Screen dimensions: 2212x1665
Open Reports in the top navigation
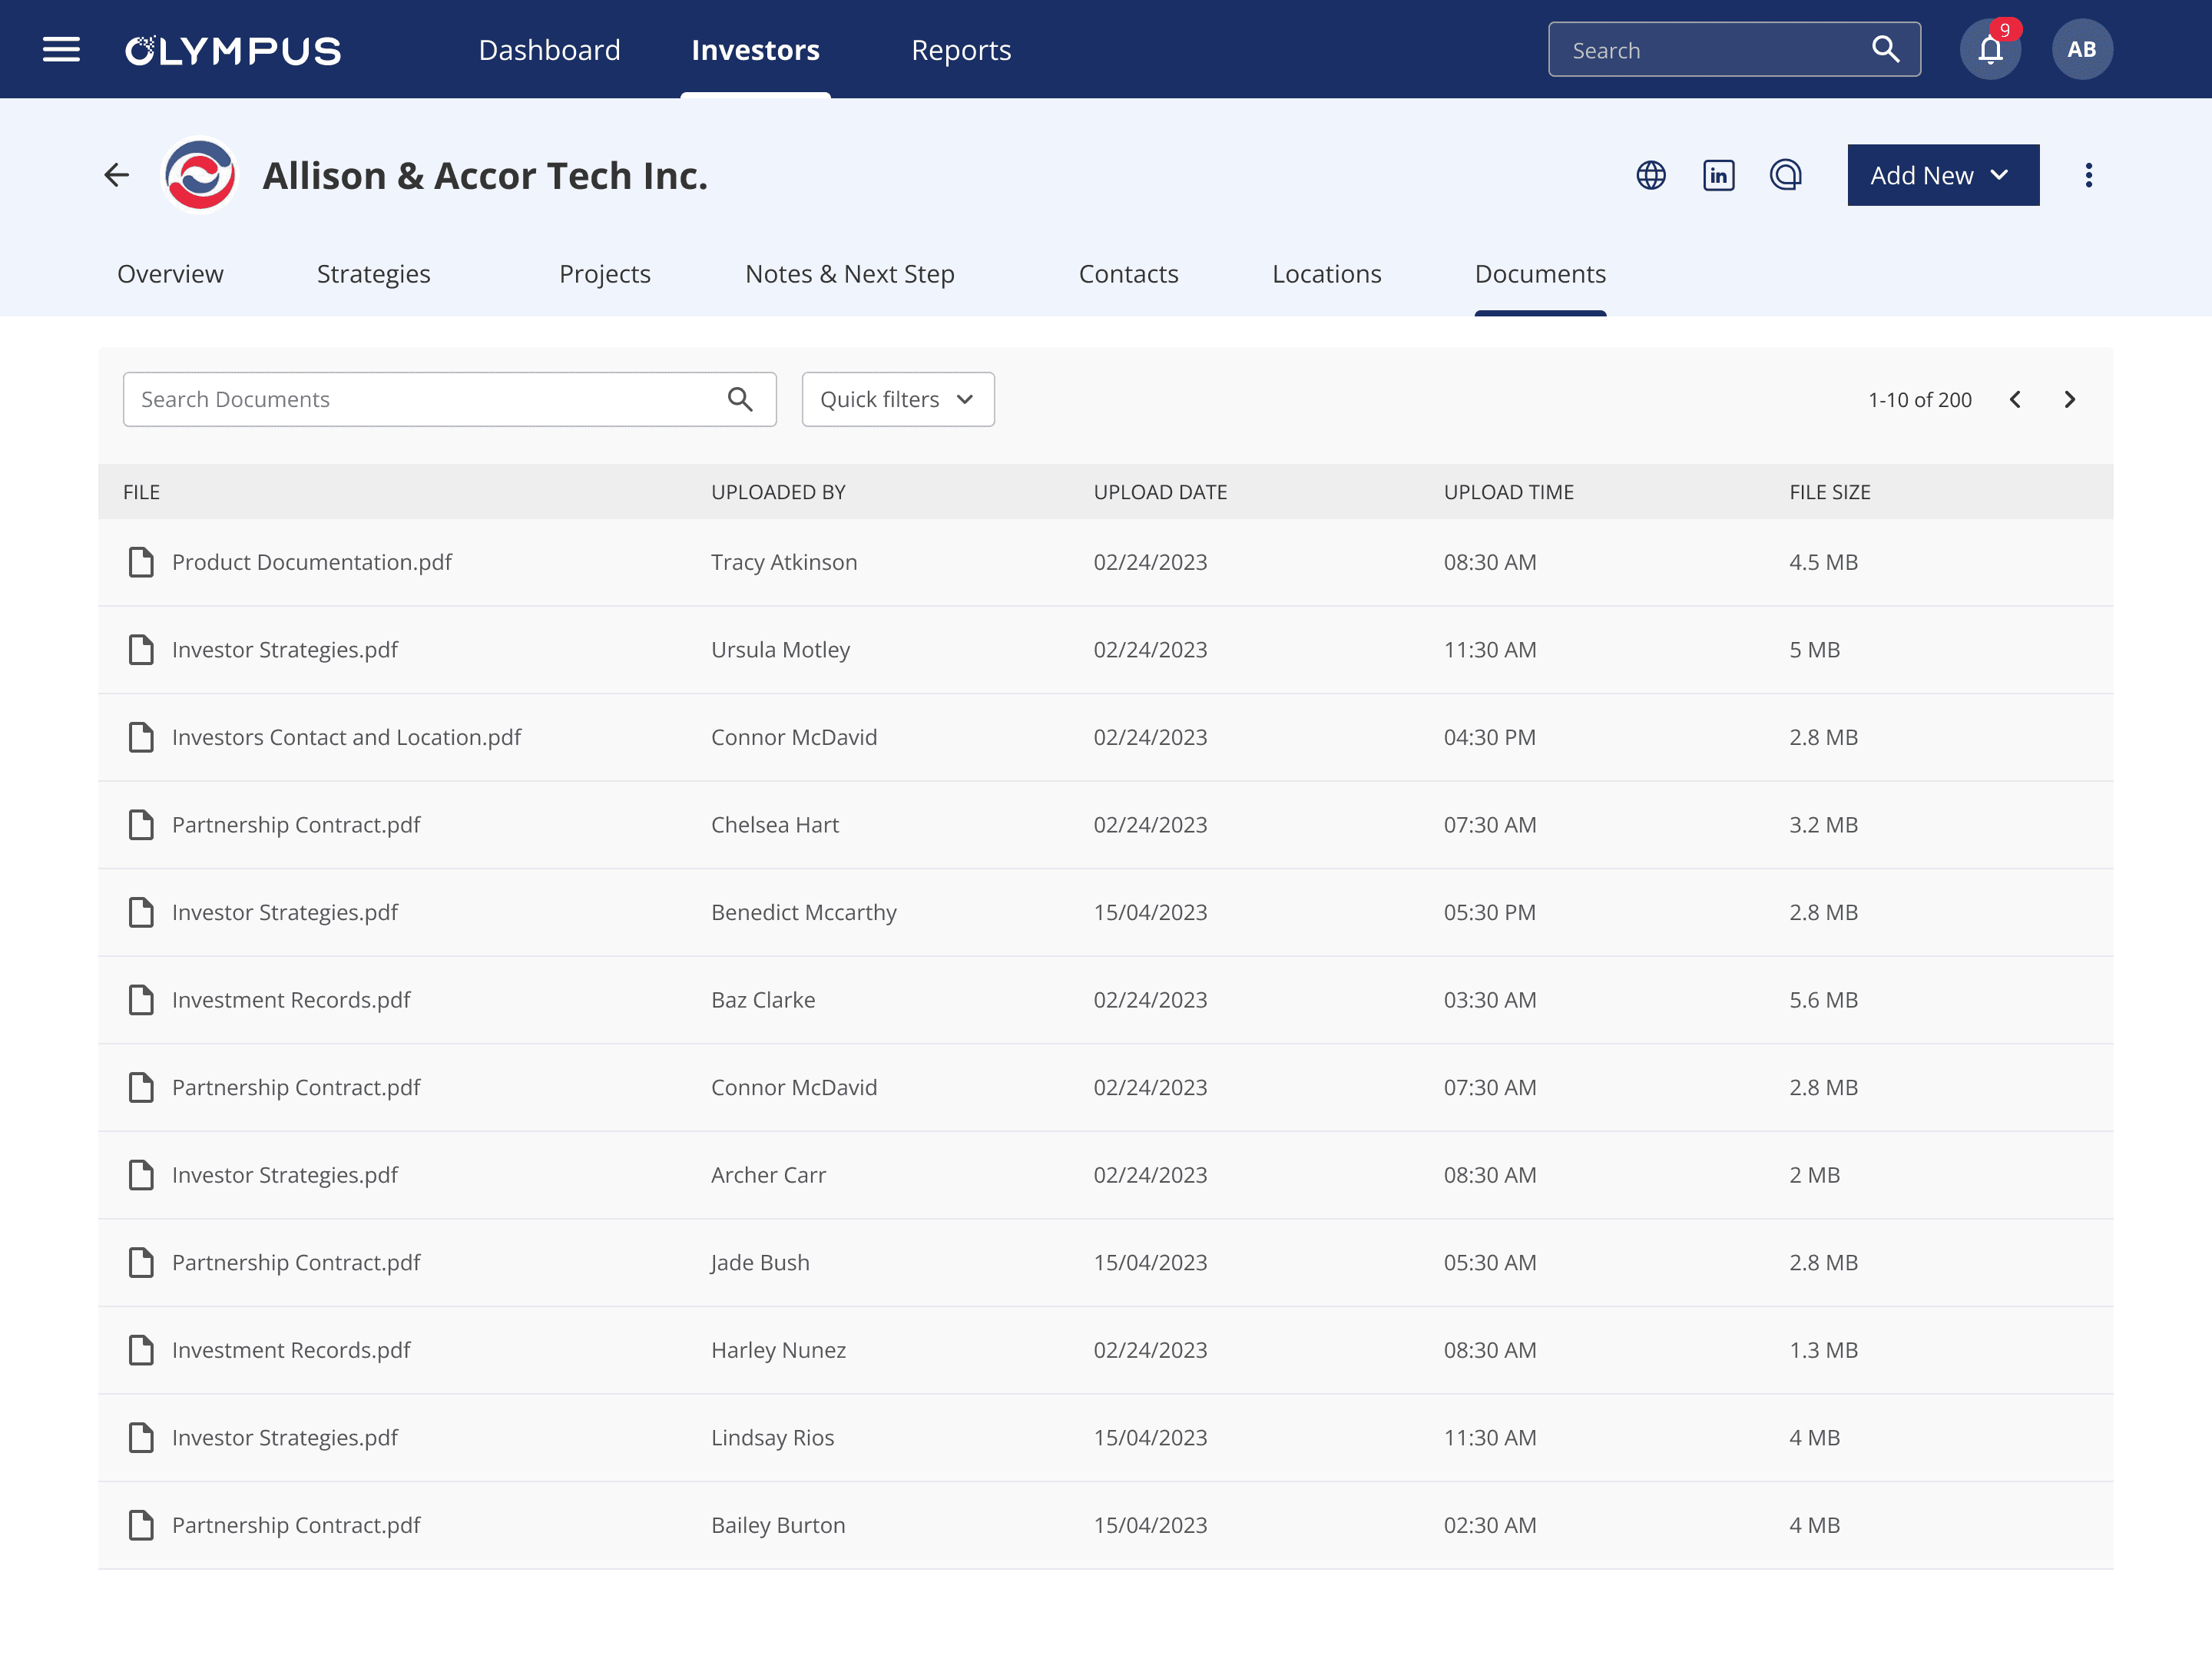click(x=960, y=50)
